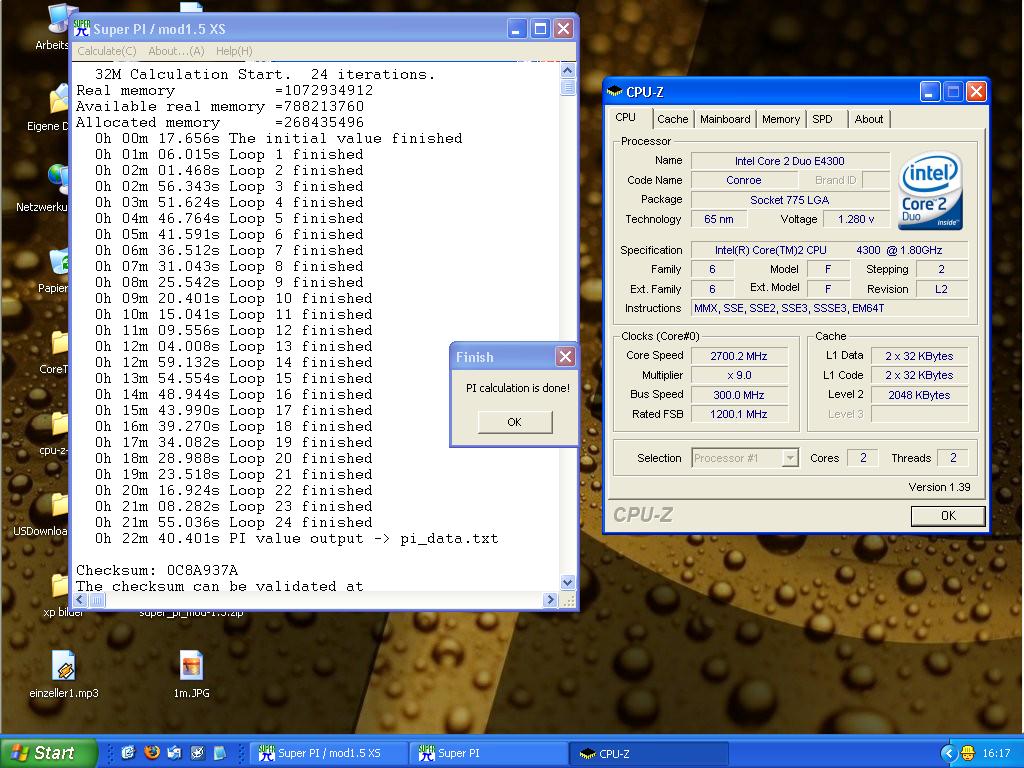The height and width of the screenshot is (768, 1024).
Task: Switch to the Mainboard tab
Action: click(725, 119)
